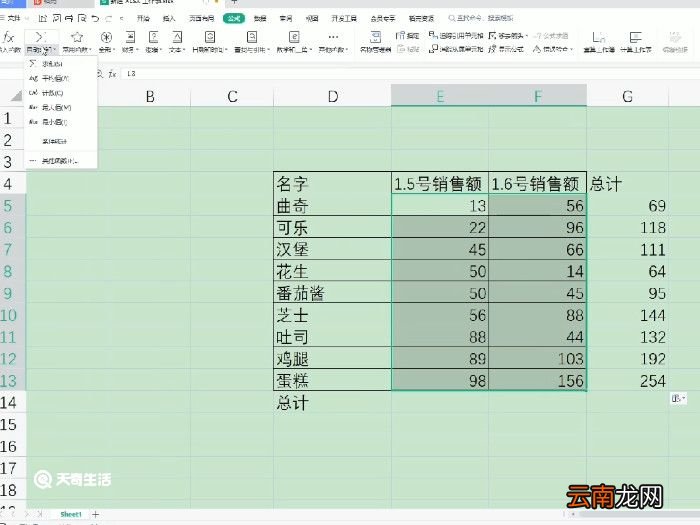Screen dimensions: 700x525
Task: Select the column G header
Action: (627, 96)
